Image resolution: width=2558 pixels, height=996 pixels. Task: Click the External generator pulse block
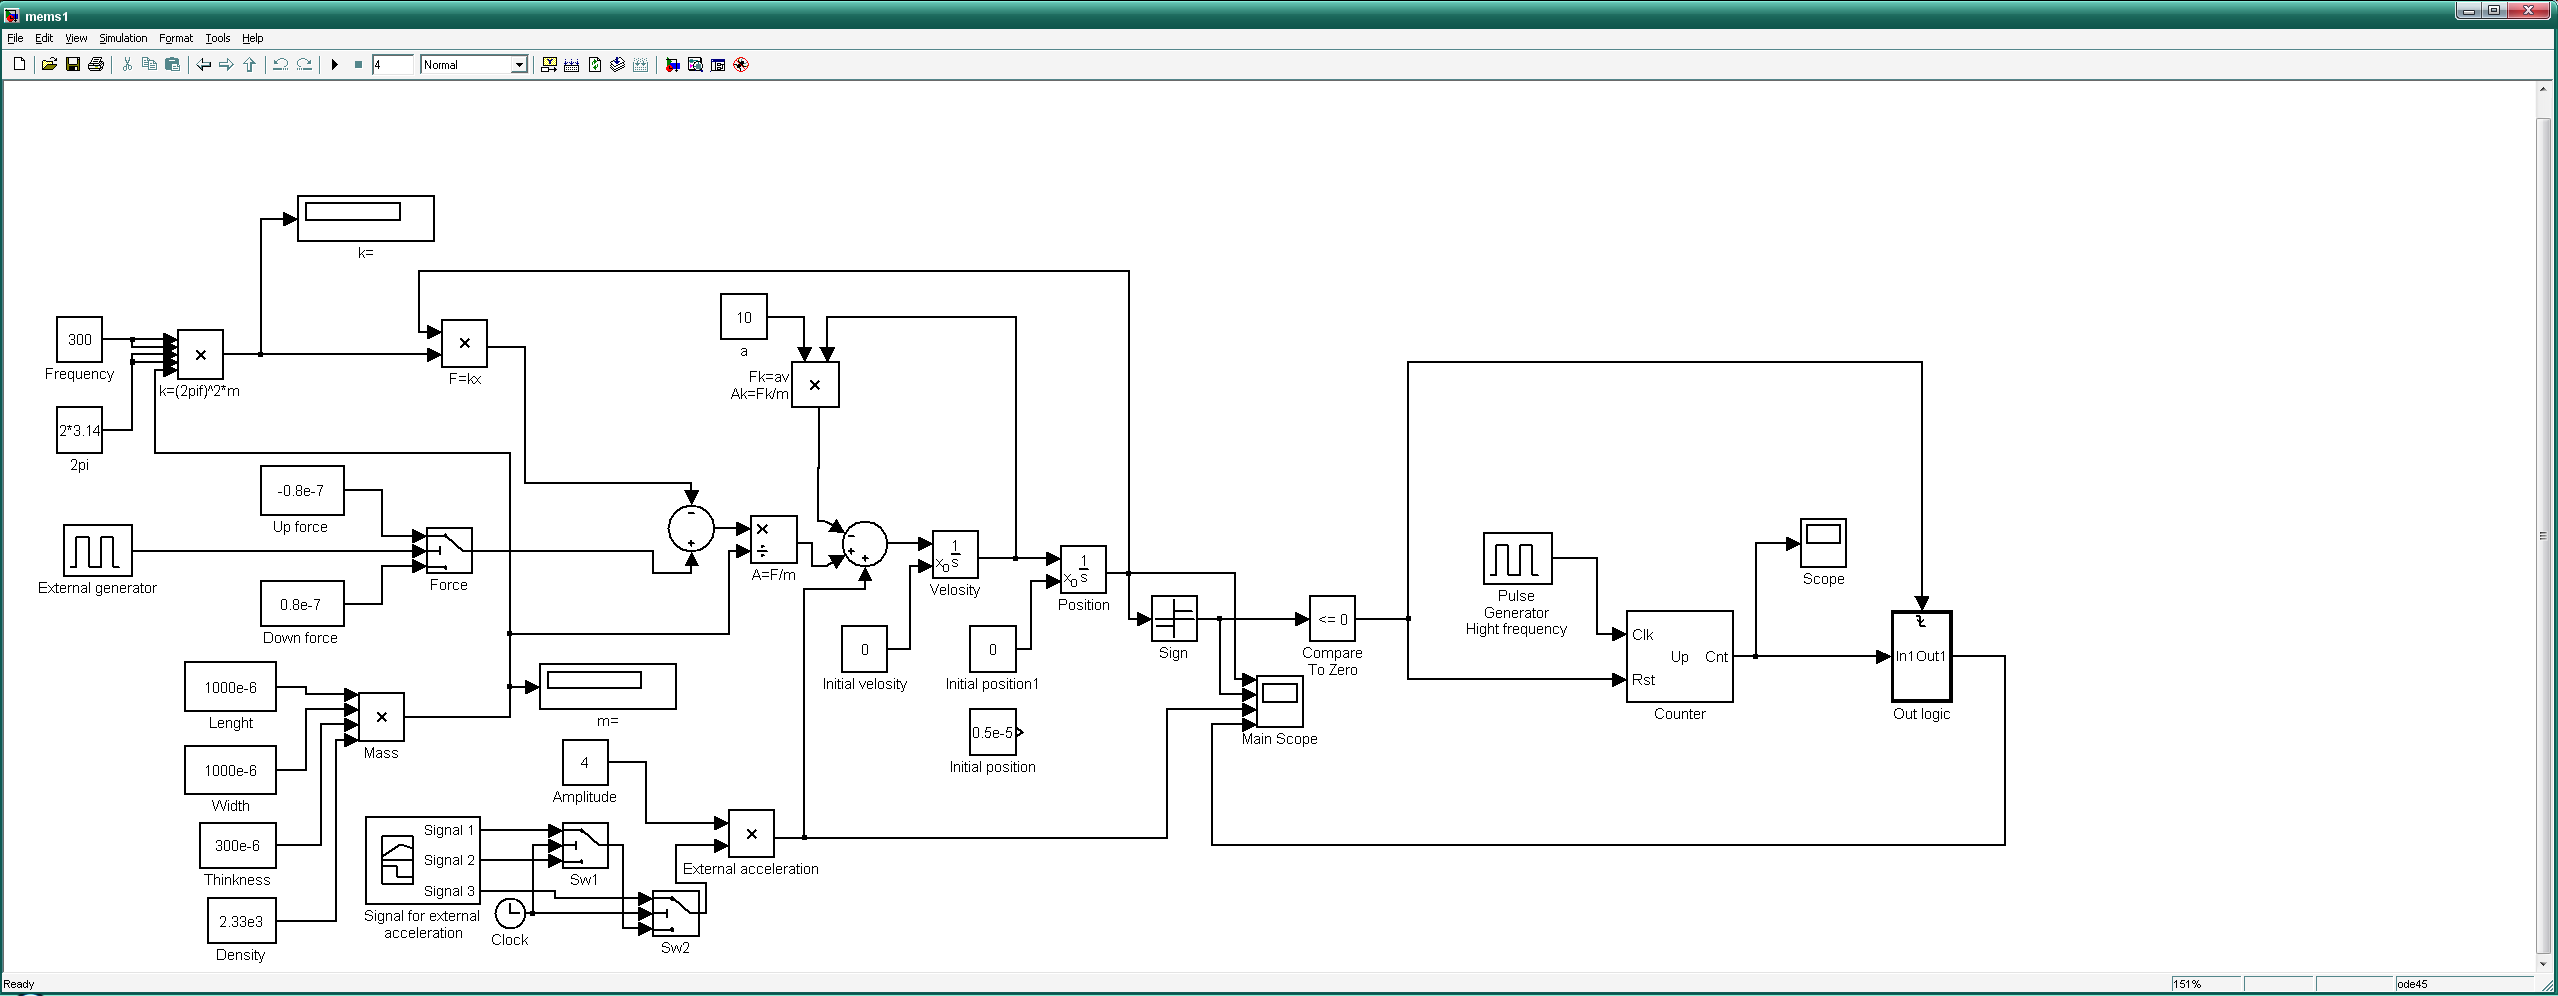pos(98,551)
